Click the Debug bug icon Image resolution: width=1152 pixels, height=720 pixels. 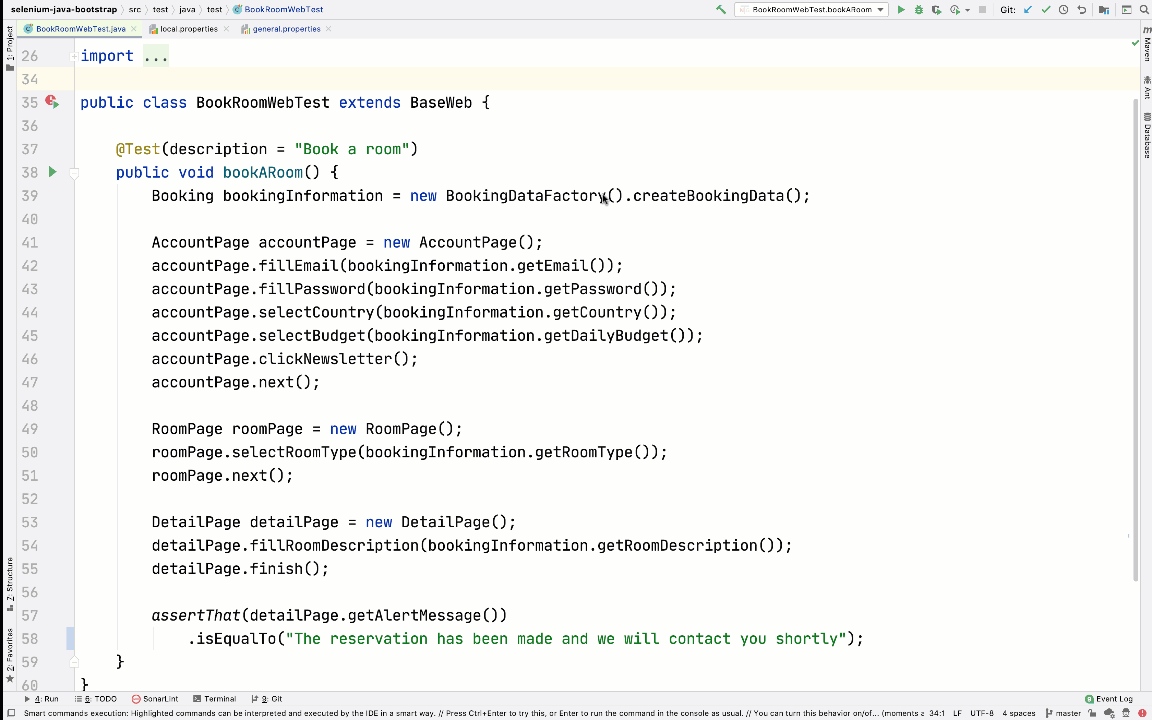[918, 10]
